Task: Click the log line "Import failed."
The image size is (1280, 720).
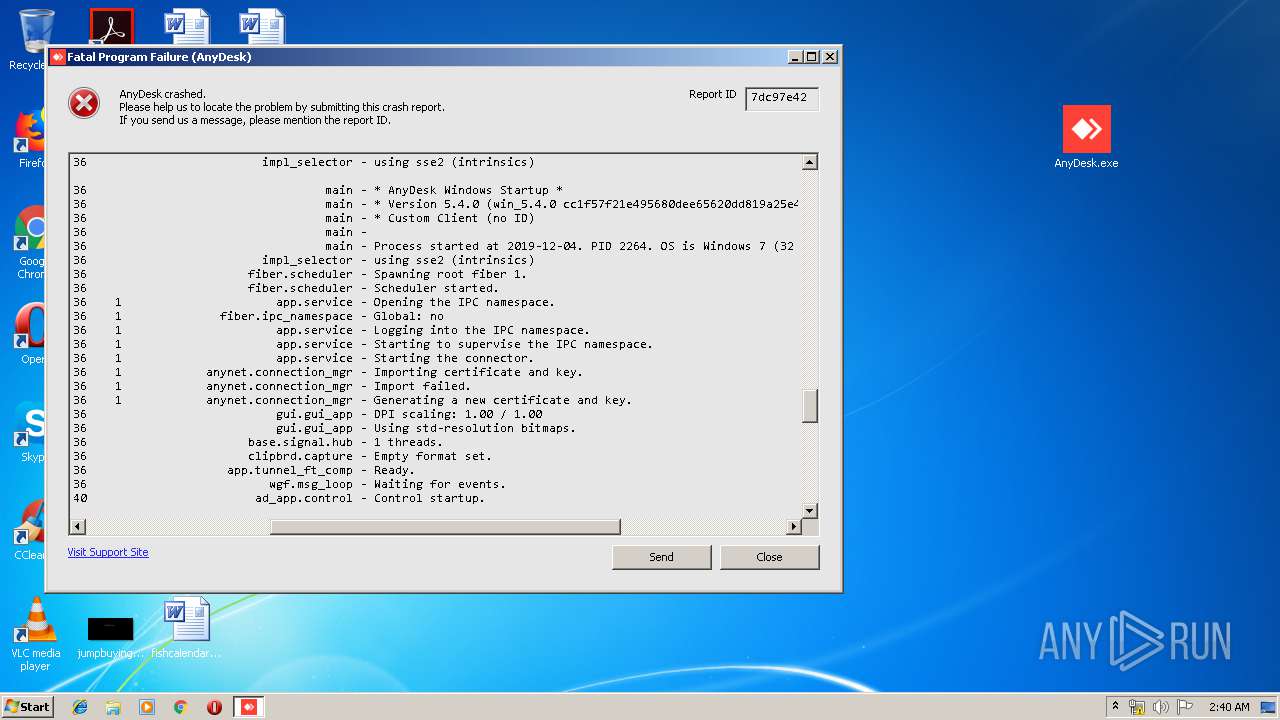Action: (x=422, y=386)
